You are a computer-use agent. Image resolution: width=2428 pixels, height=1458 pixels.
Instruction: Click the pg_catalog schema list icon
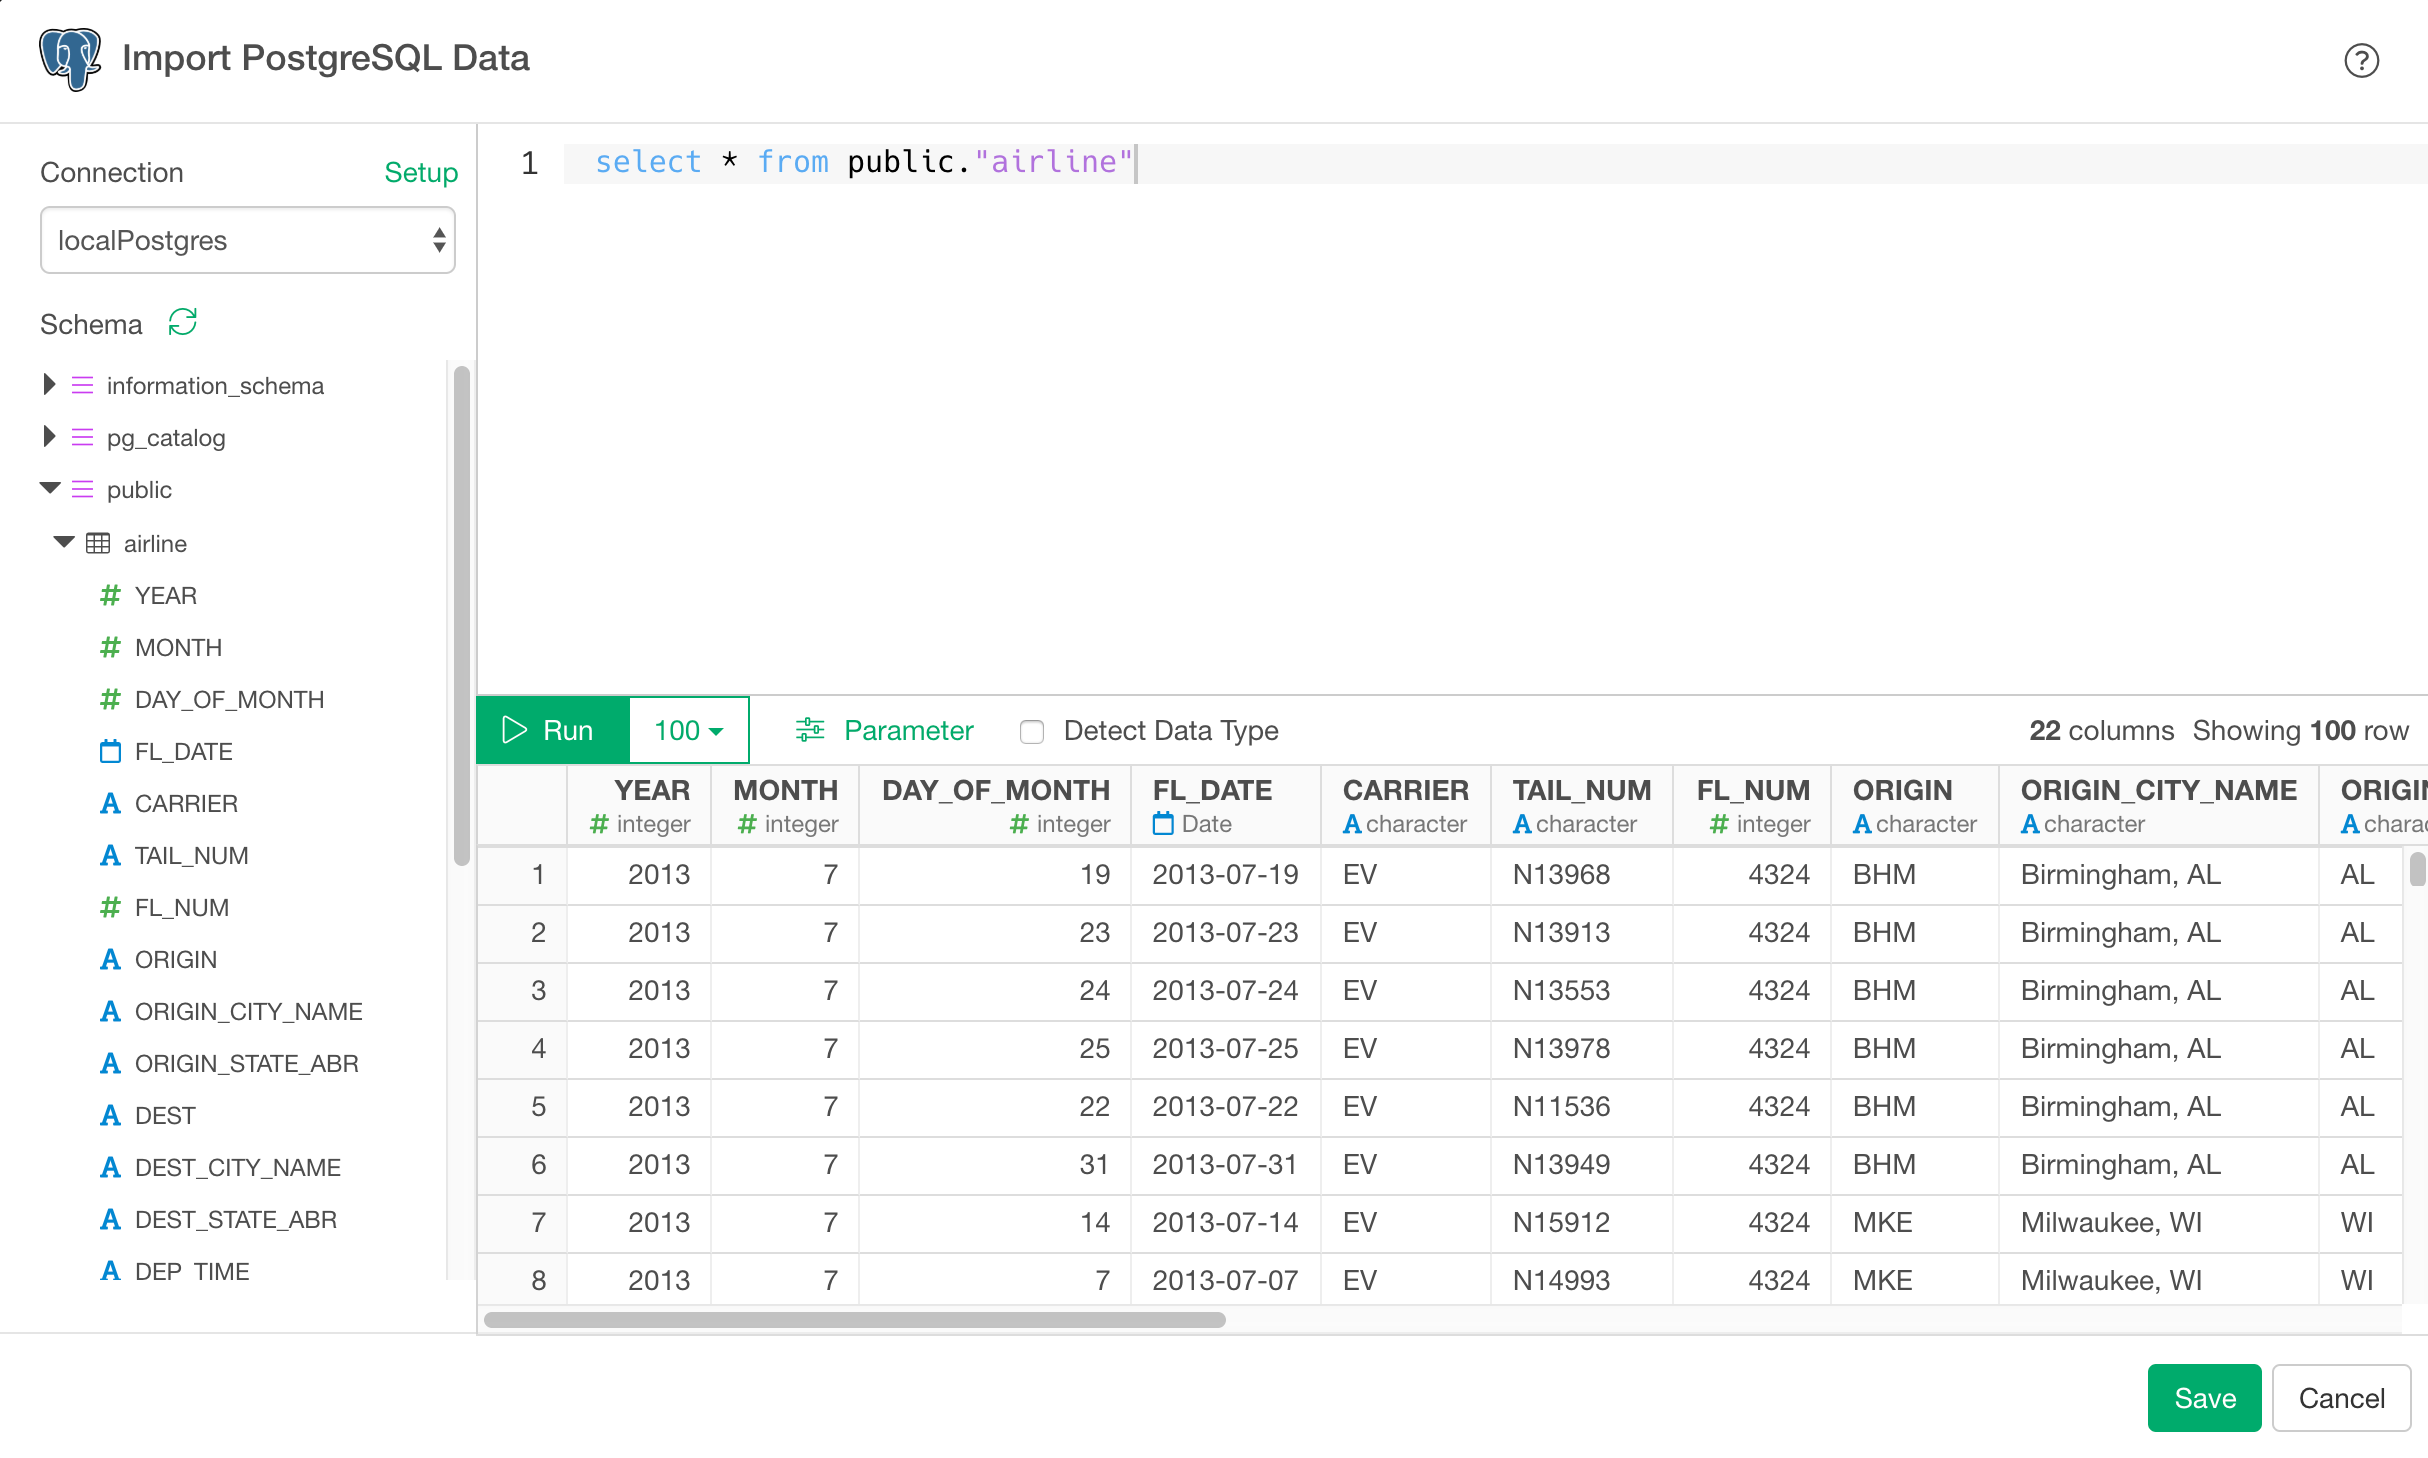click(x=82, y=437)
